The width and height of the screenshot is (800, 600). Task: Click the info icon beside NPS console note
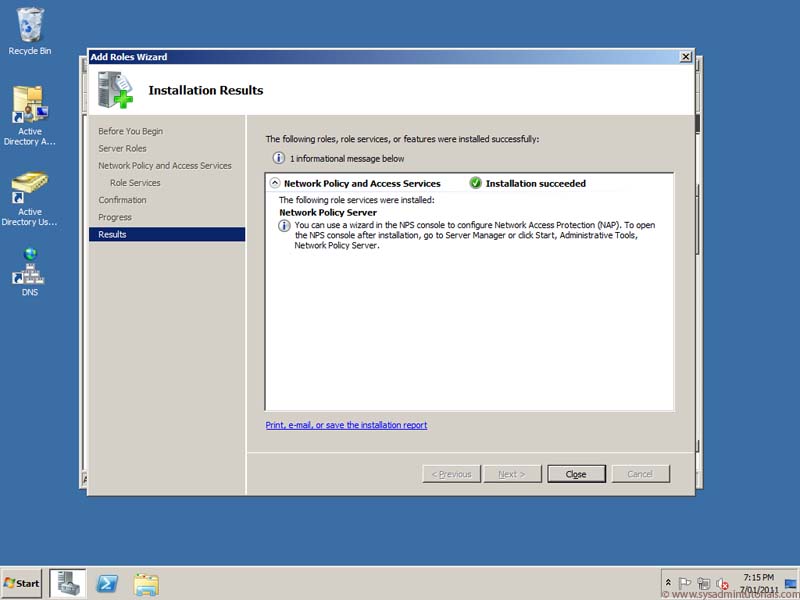click(284, 226)
